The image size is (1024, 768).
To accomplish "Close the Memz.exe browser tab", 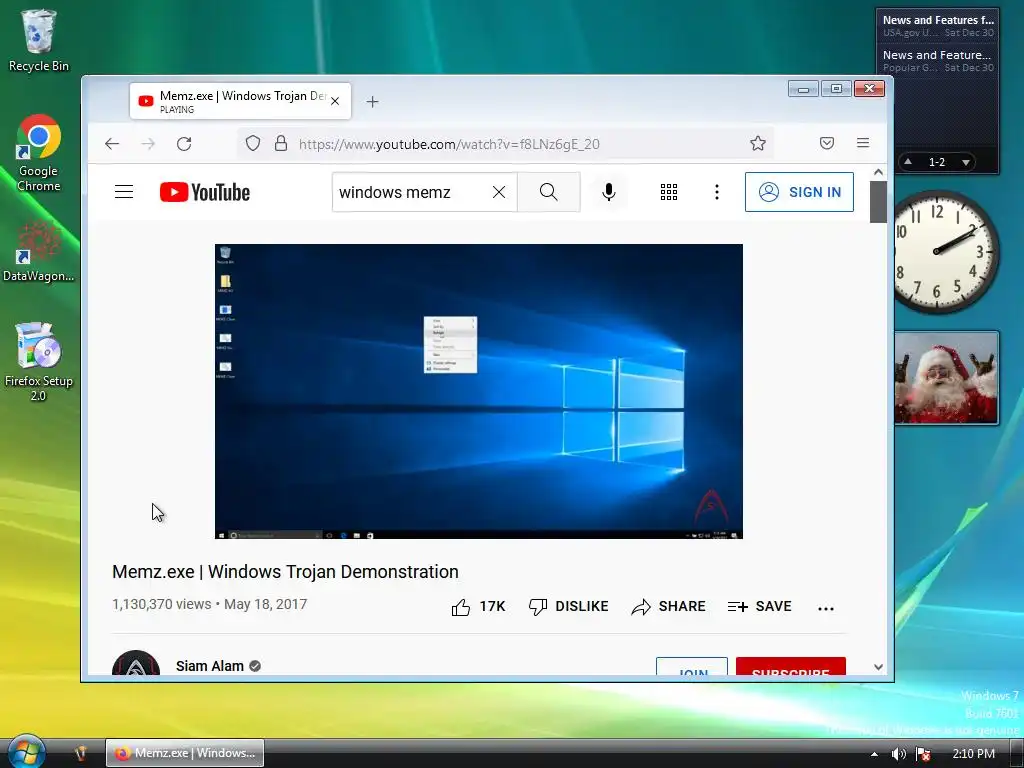I will click(x=335, y=101).
